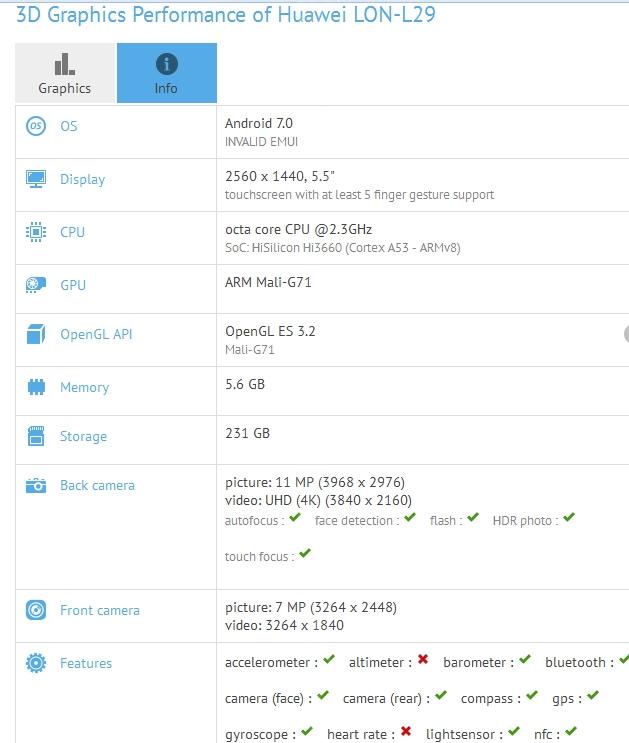
Task: Click the Front camera label
Action: 100,610
